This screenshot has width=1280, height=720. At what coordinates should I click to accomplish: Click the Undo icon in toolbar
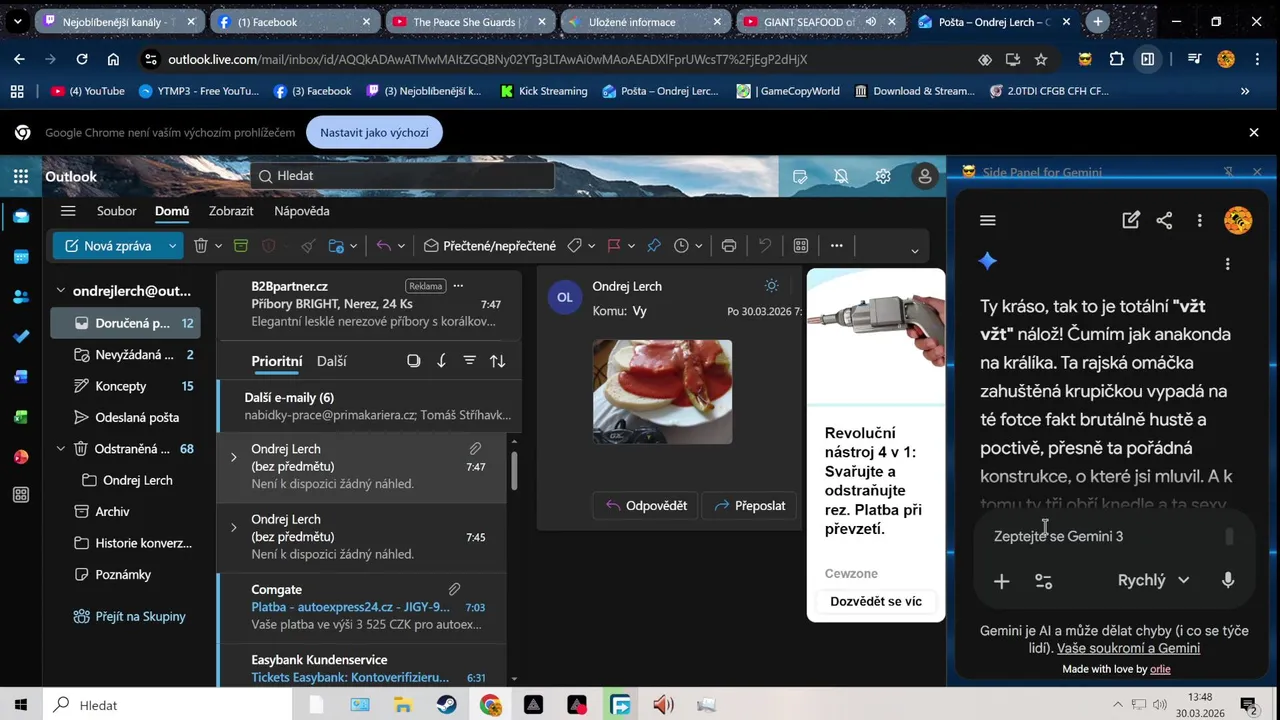[x=765, y=246]
